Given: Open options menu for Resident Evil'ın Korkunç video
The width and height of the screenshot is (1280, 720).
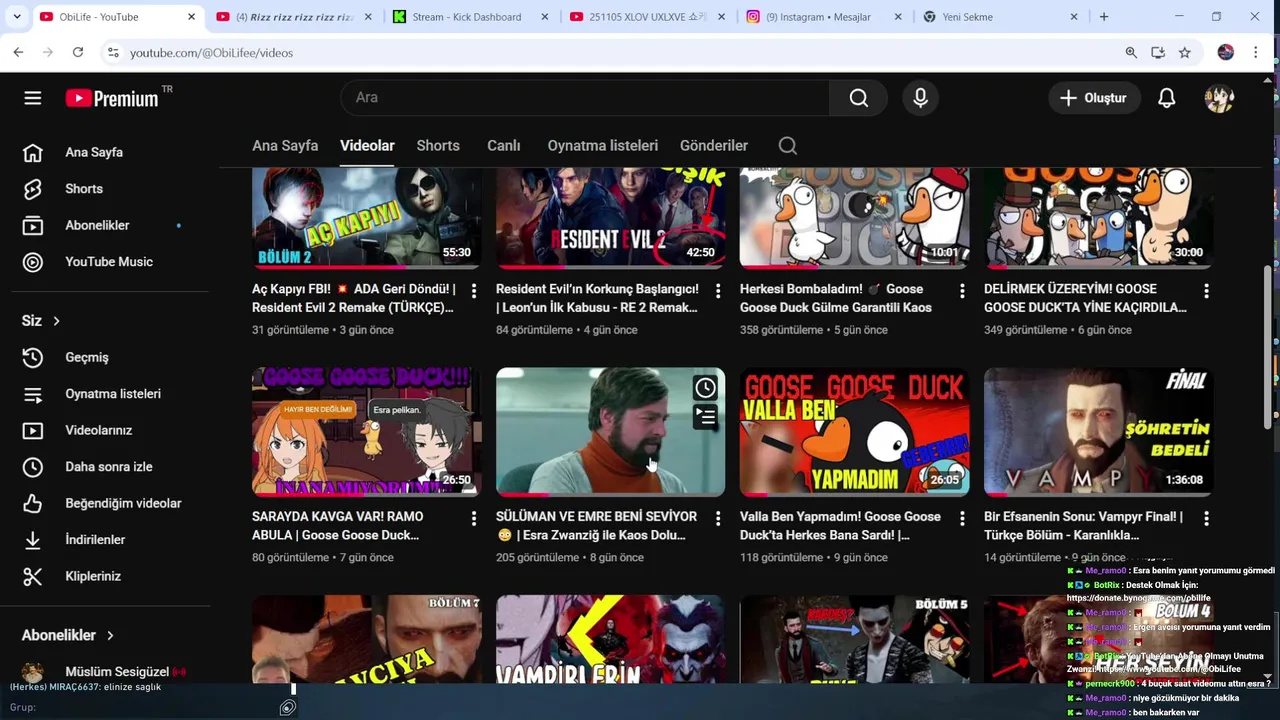Looking at the screenshot, I should pos(718,291).
